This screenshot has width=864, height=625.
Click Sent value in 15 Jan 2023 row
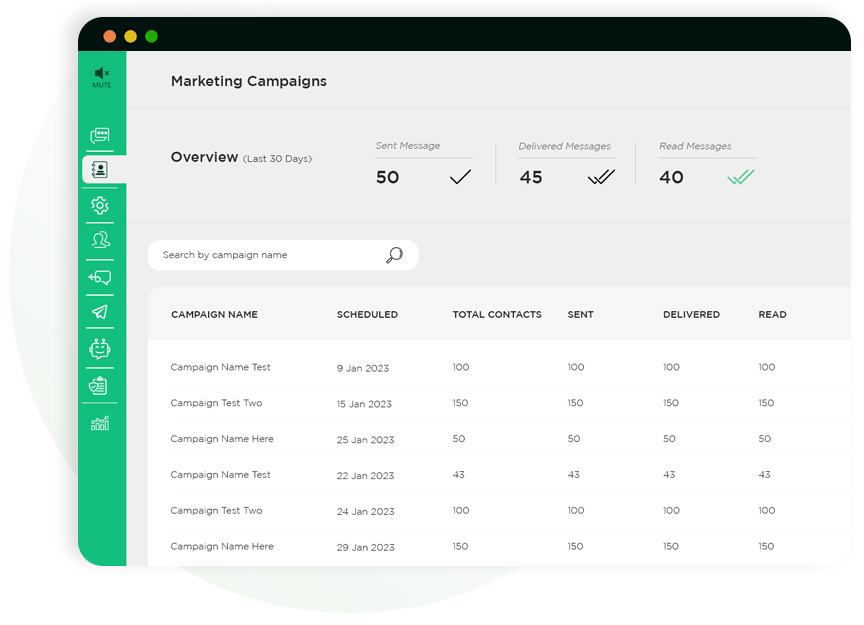[575, 403]
